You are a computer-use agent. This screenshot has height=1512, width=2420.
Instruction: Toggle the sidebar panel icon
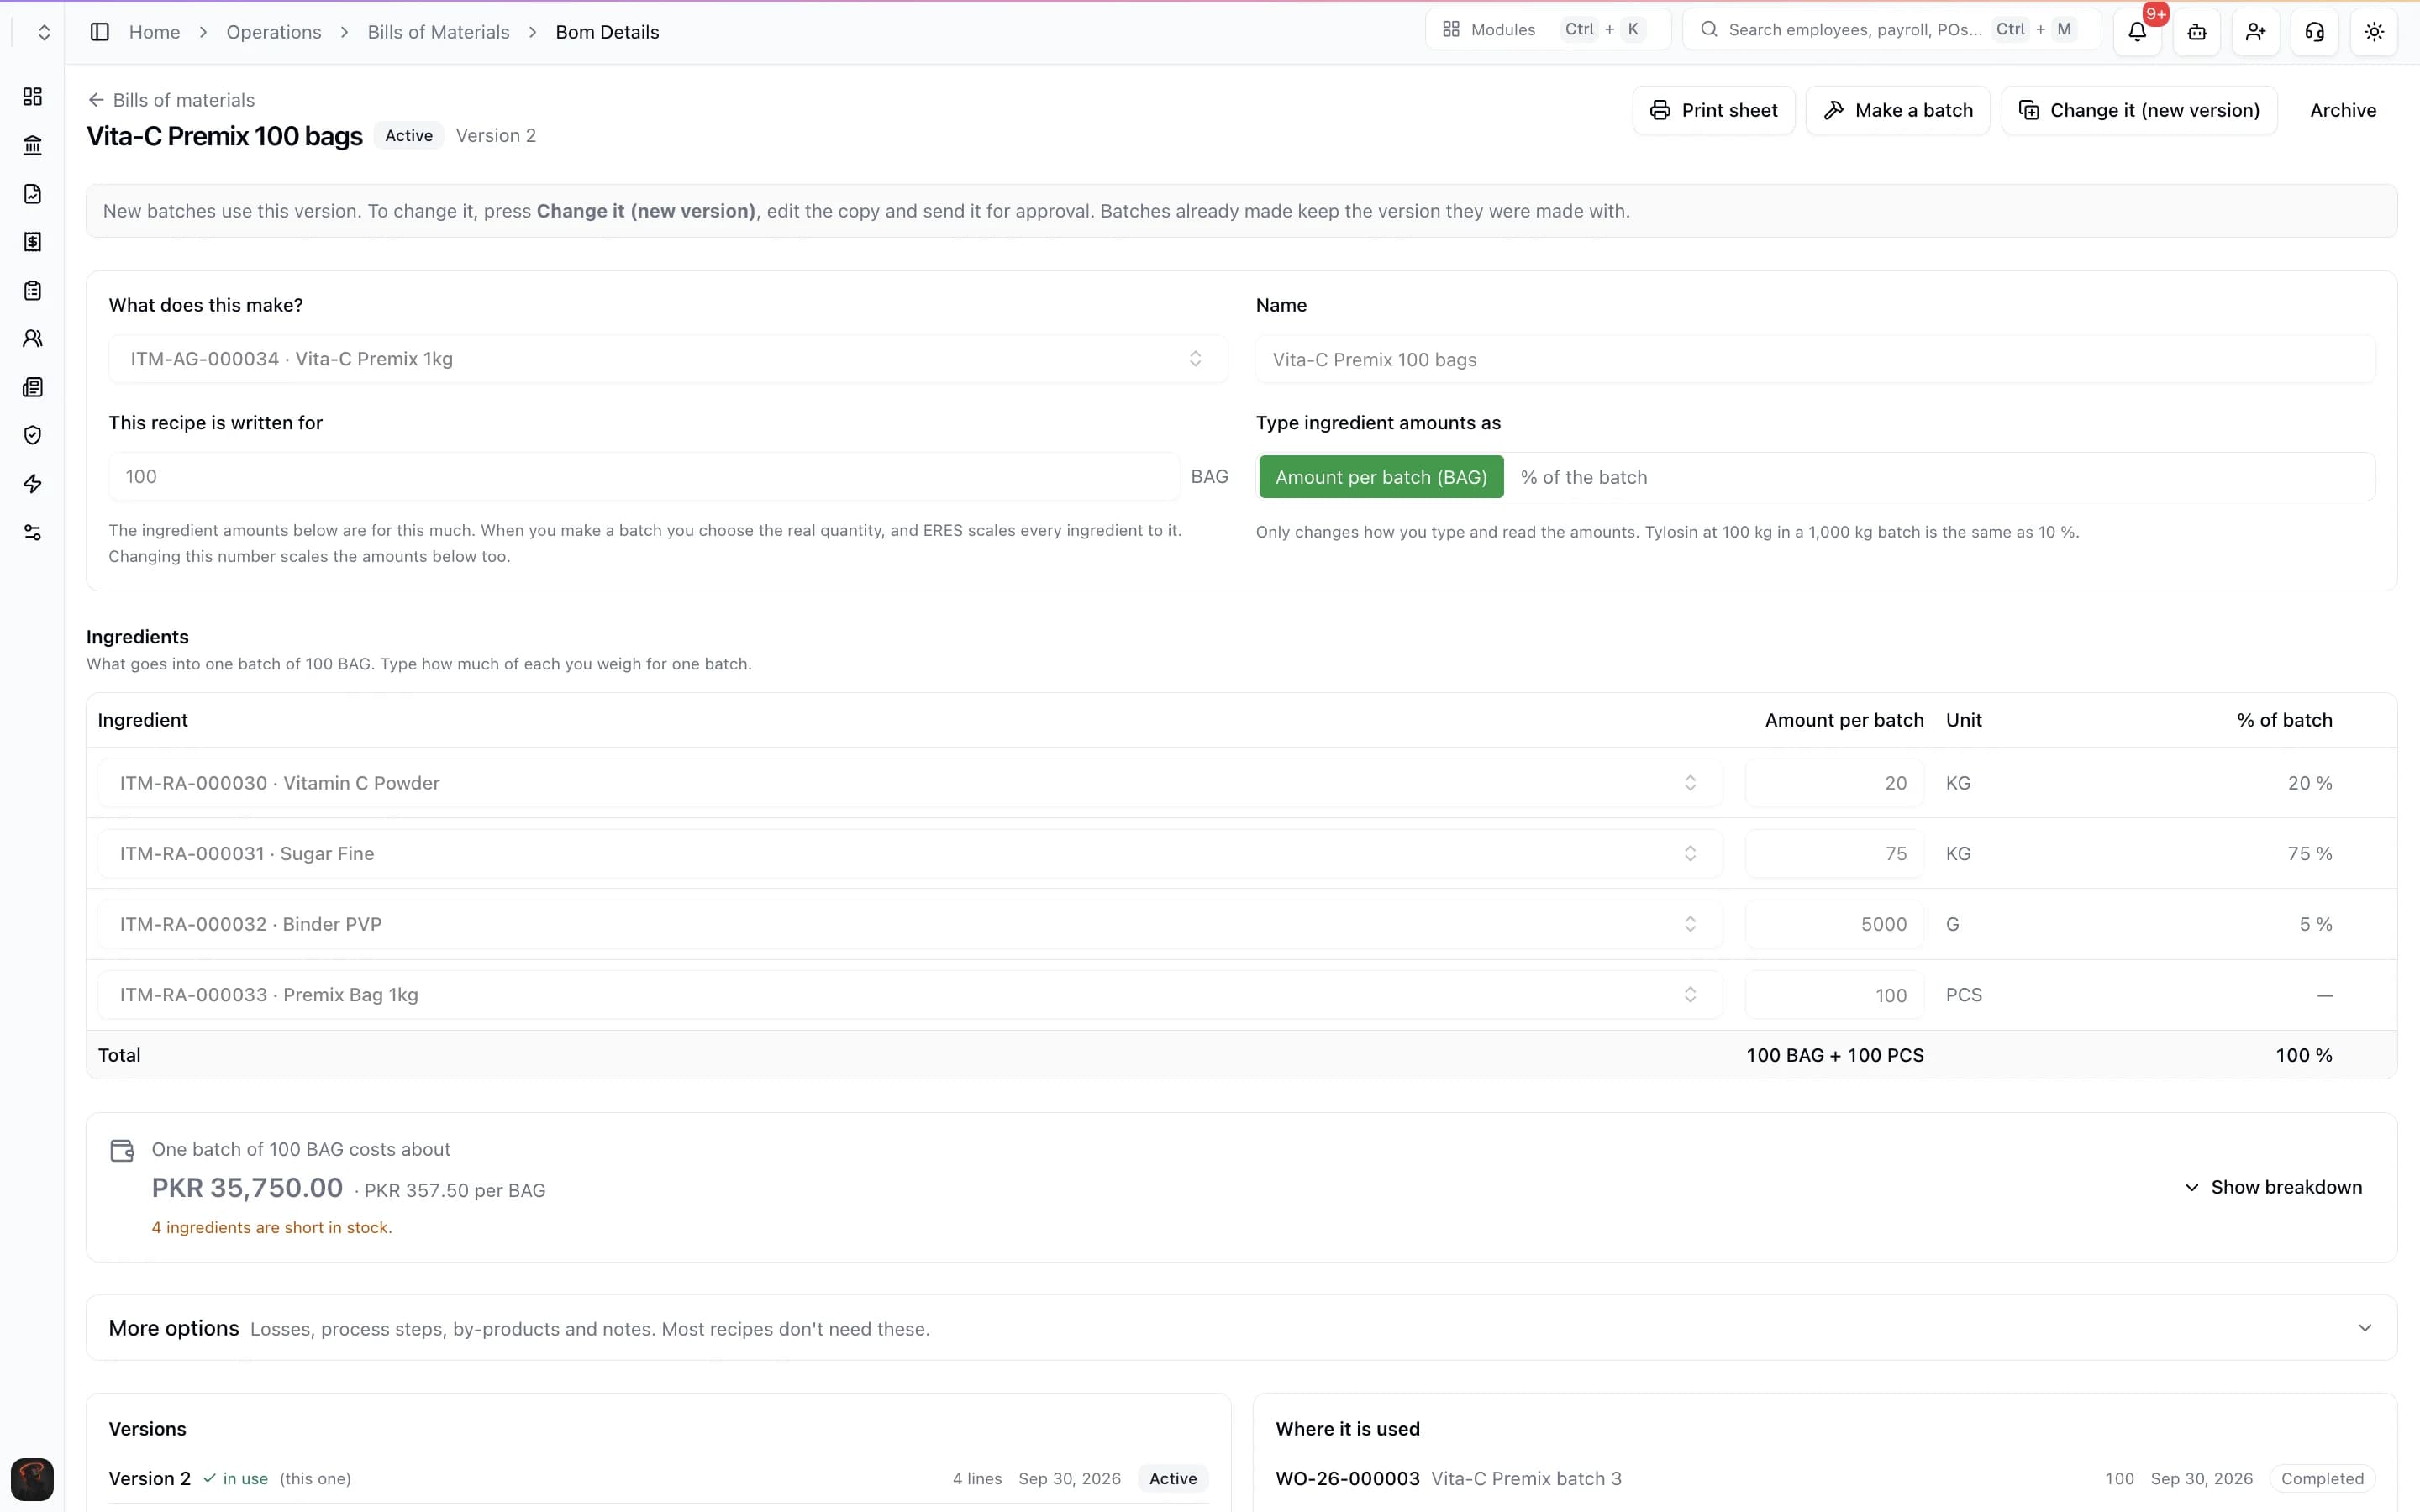click(99, 32)
